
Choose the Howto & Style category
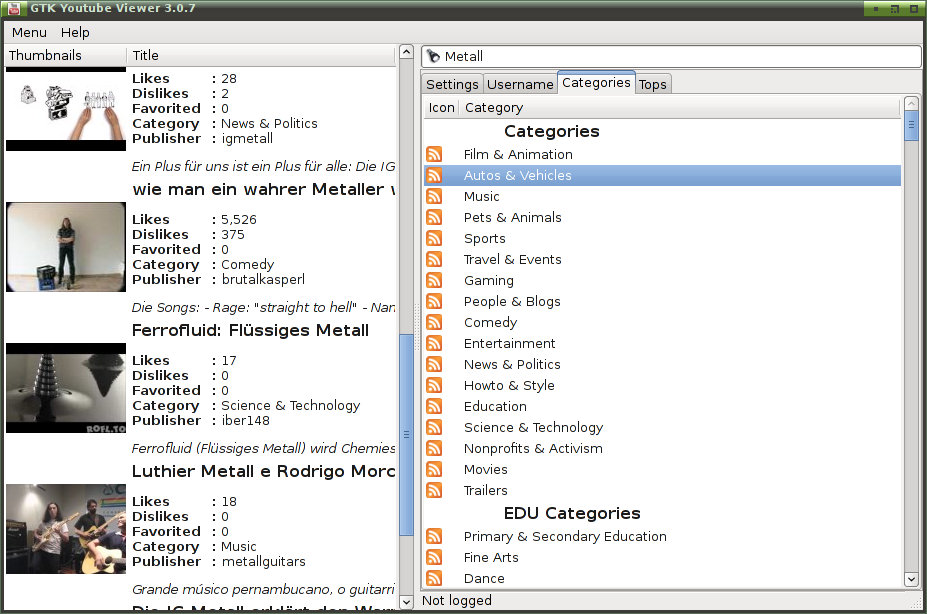click(509, 385)
